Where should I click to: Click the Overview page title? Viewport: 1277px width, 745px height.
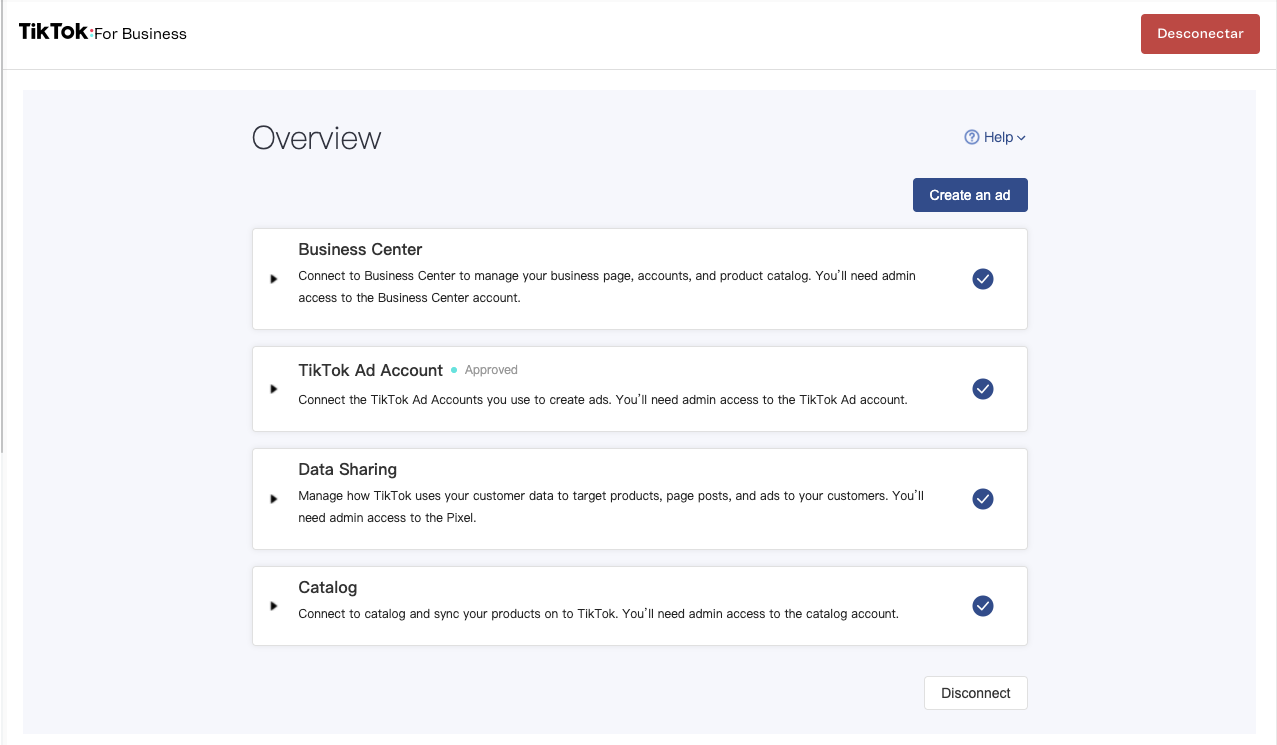(316, 138)
